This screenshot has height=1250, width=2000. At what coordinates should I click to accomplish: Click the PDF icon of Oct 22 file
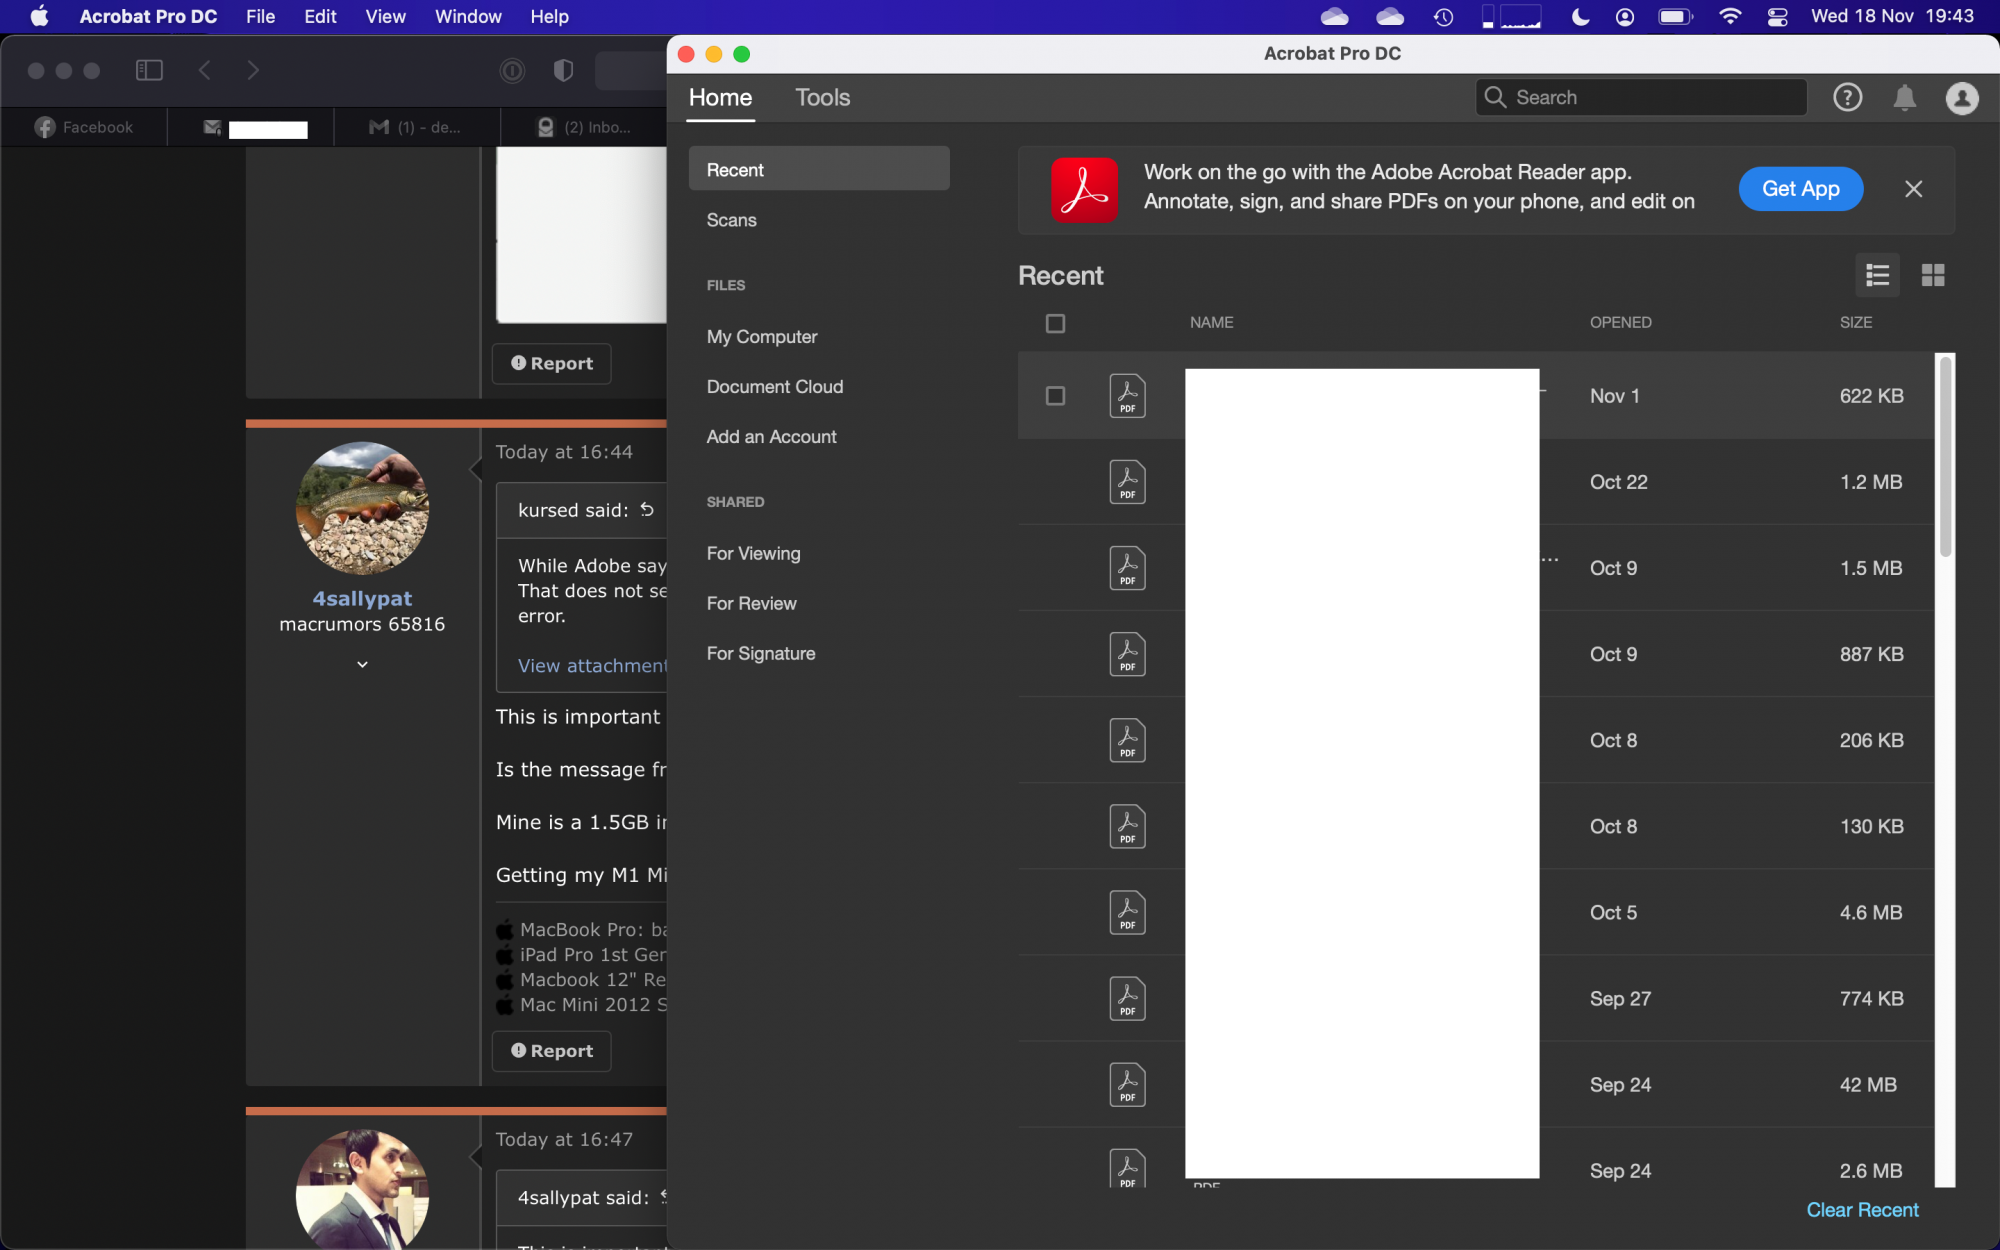click(x=1127, y=482)
